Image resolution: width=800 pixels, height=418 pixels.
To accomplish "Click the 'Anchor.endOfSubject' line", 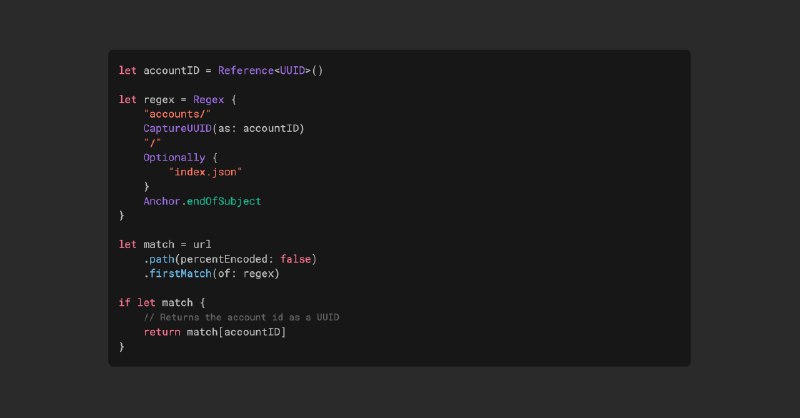I will (202, 201).
